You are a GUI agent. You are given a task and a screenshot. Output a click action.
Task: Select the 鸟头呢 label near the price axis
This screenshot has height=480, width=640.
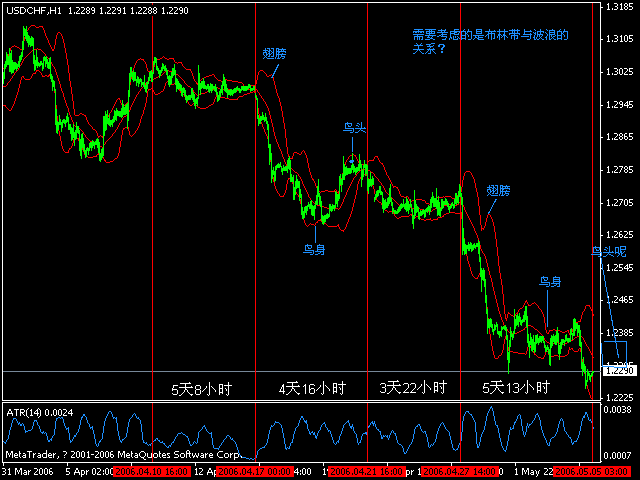click(609, 251)
